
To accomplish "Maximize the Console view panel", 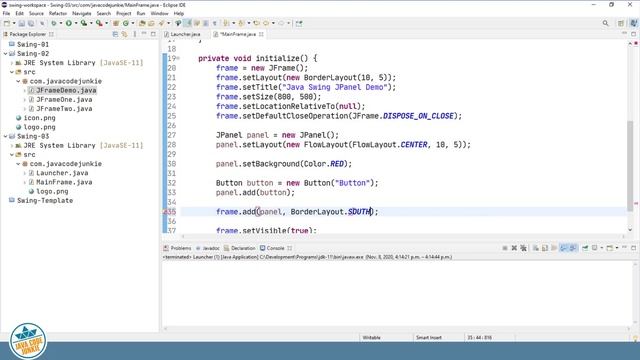I will click(633, 248).
